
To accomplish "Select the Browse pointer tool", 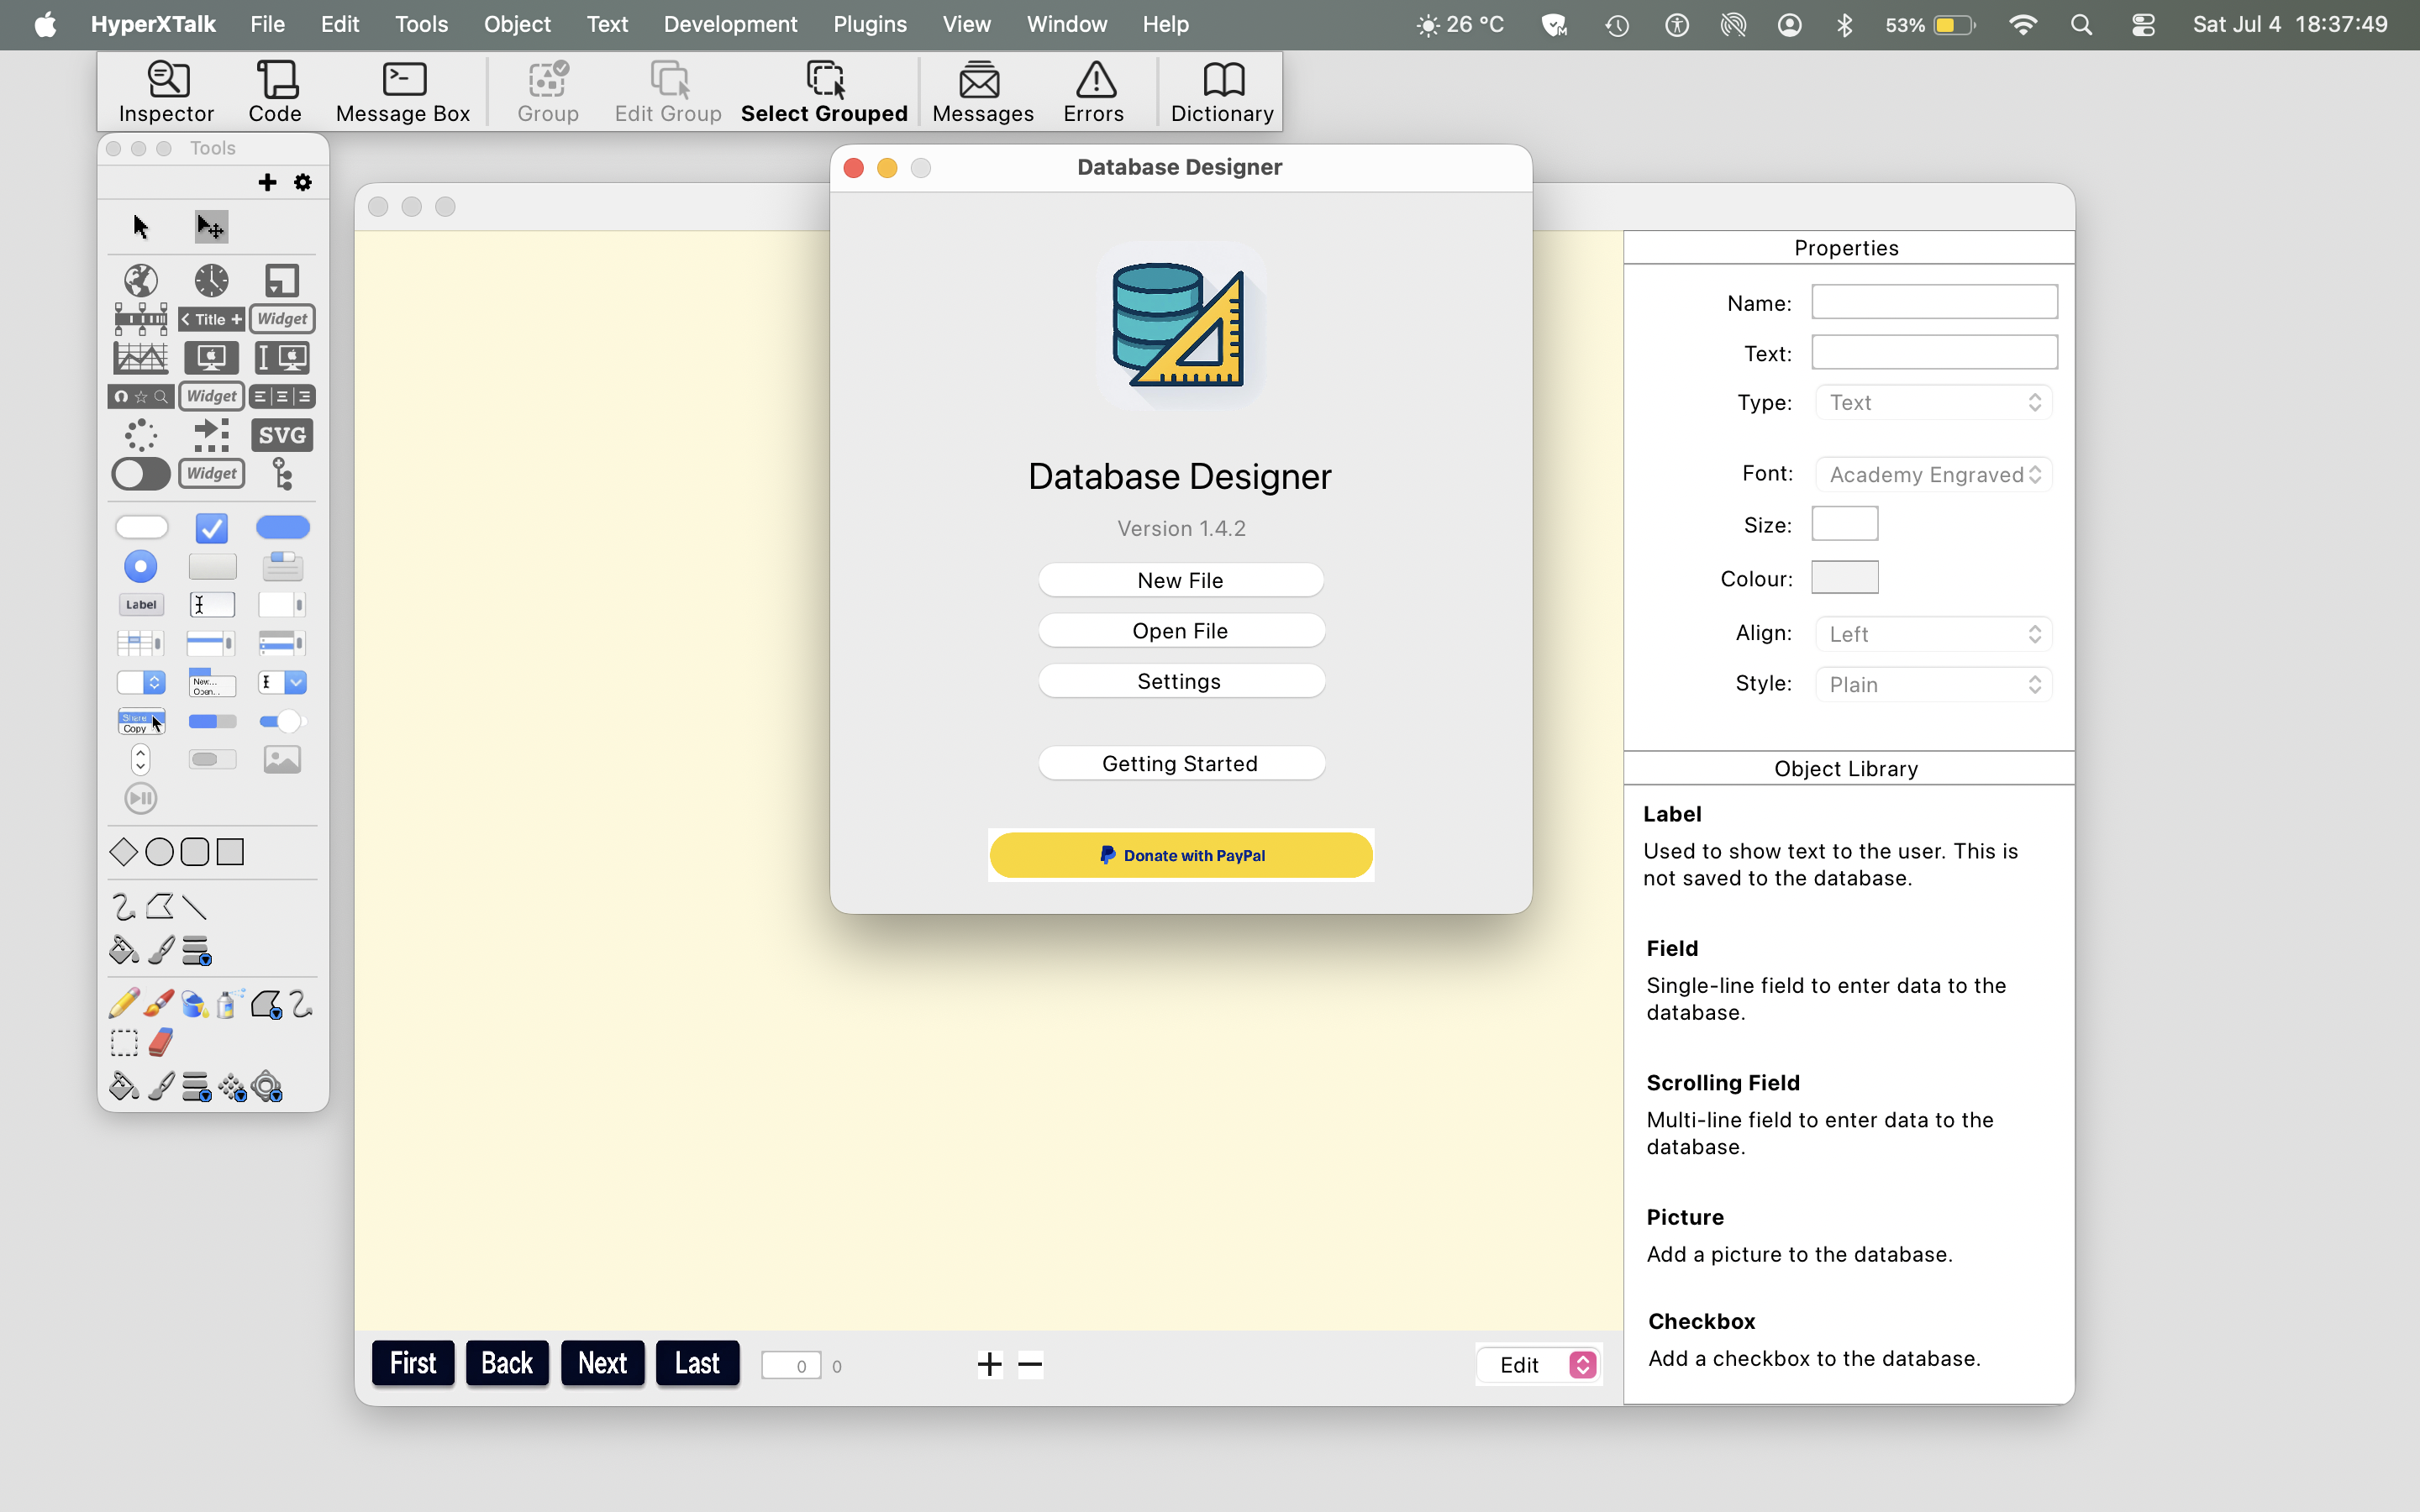I will pyautogui.click(x=141, y=227).
